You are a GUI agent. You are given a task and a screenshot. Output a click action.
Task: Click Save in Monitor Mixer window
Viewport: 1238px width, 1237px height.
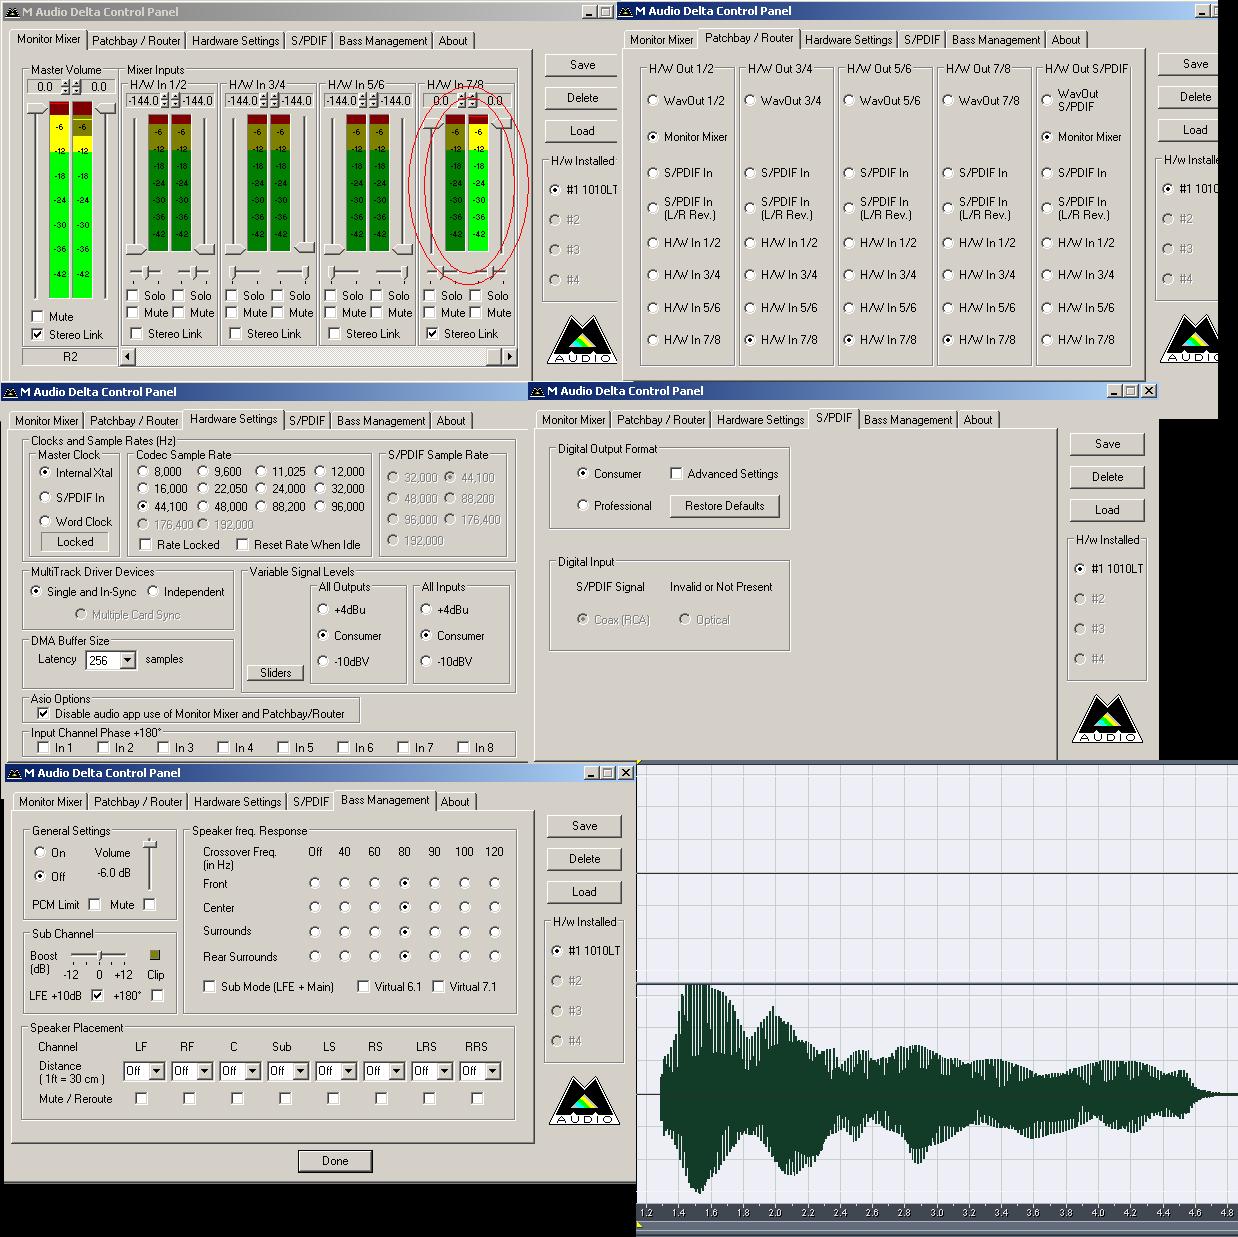pos(582,65)
